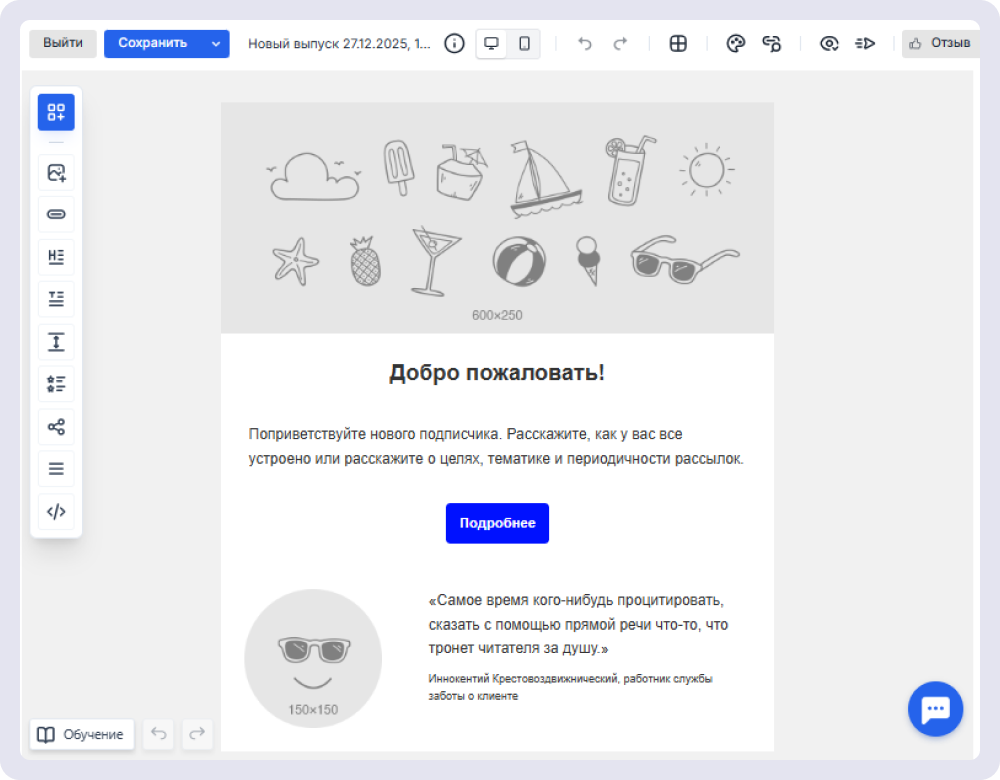The width and height of the screenshot is (1000, 780).
Task: Open email preview with eye icon
Action: tap(828, 43)
